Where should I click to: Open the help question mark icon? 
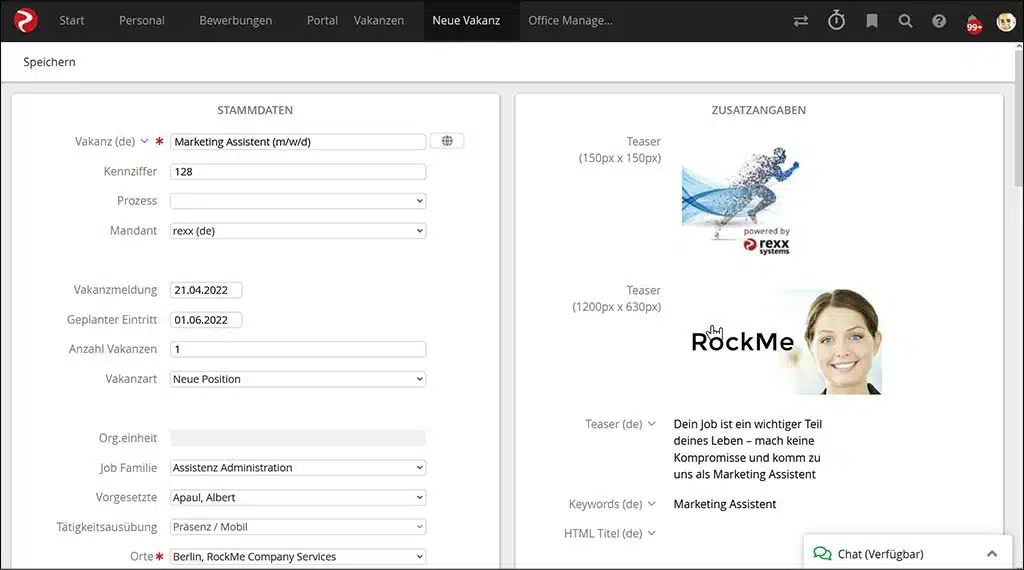point(939,21)
